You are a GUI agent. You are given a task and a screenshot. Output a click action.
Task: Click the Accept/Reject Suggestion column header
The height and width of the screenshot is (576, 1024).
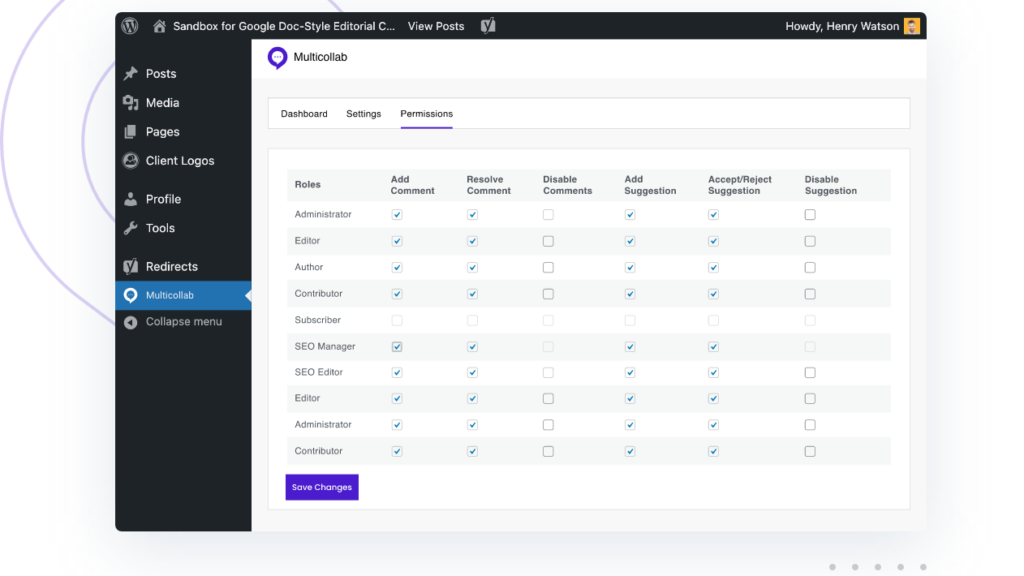pos(739,185)
